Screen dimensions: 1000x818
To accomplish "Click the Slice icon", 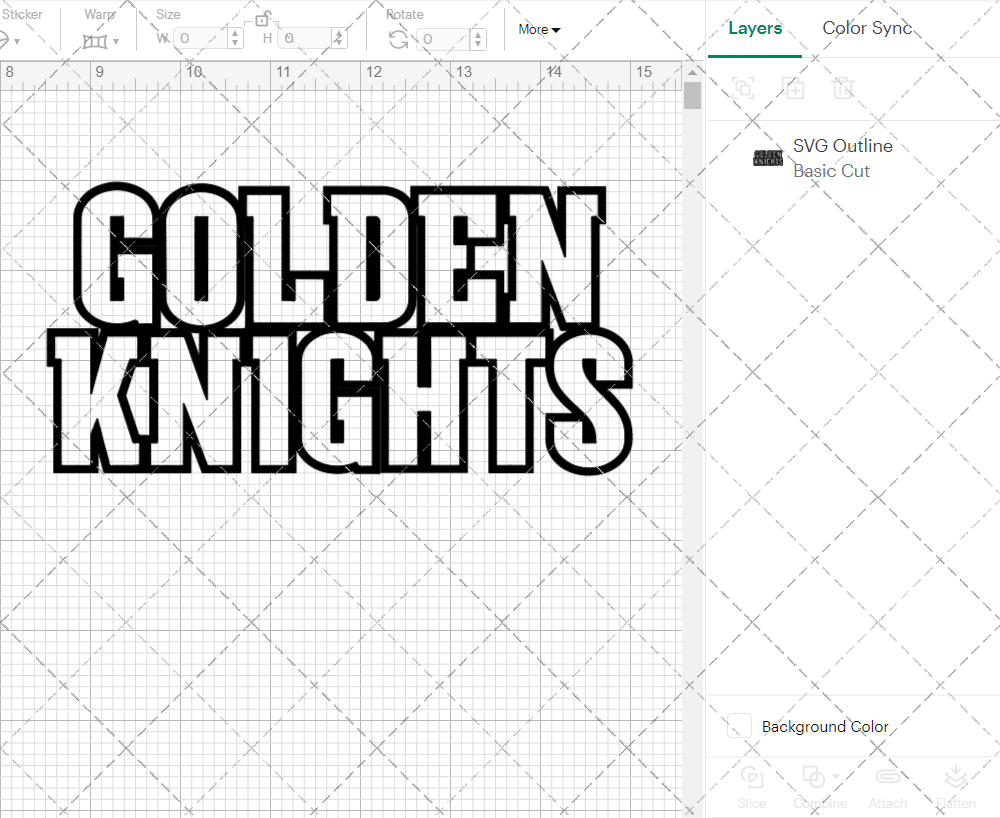I will click(x=752, y=778).
